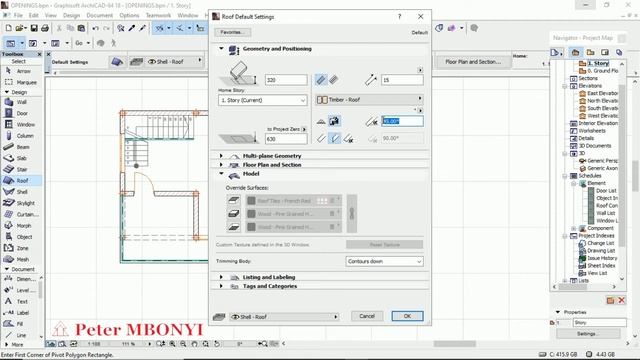
Task: Click Cancel in Roof Default Settings
Action: tap(367, 316)
